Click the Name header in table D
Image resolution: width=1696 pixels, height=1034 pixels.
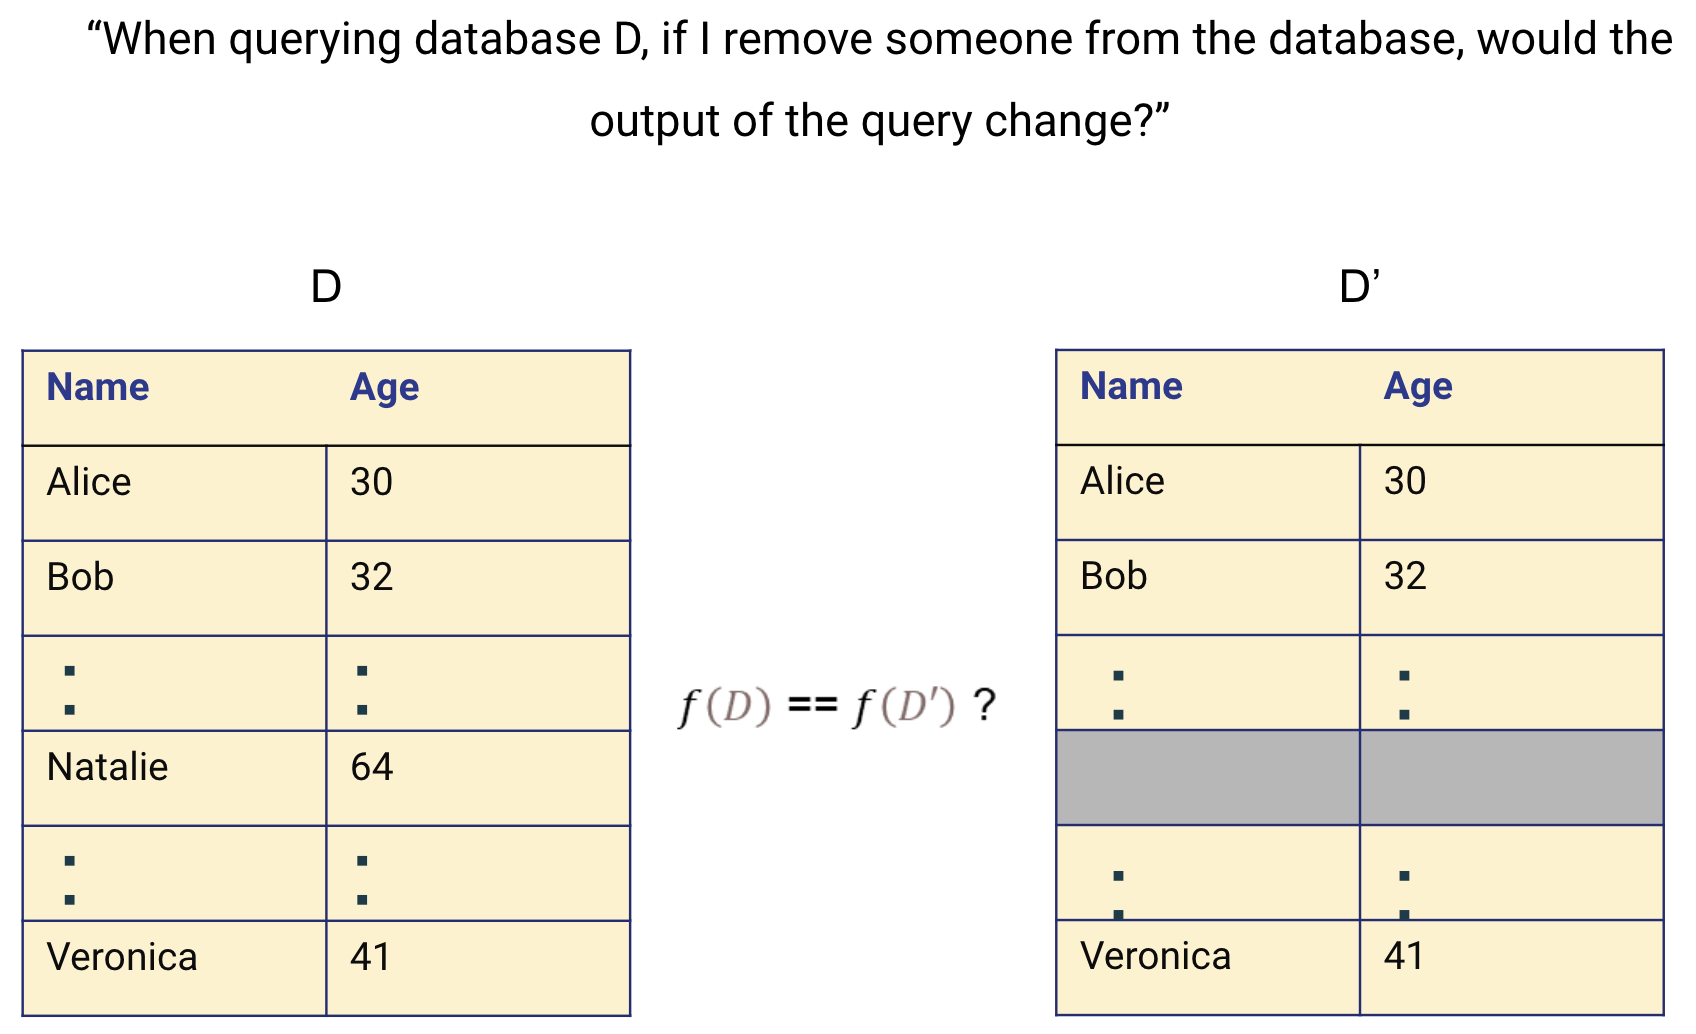pyautogui.click(x=98, y=387)
